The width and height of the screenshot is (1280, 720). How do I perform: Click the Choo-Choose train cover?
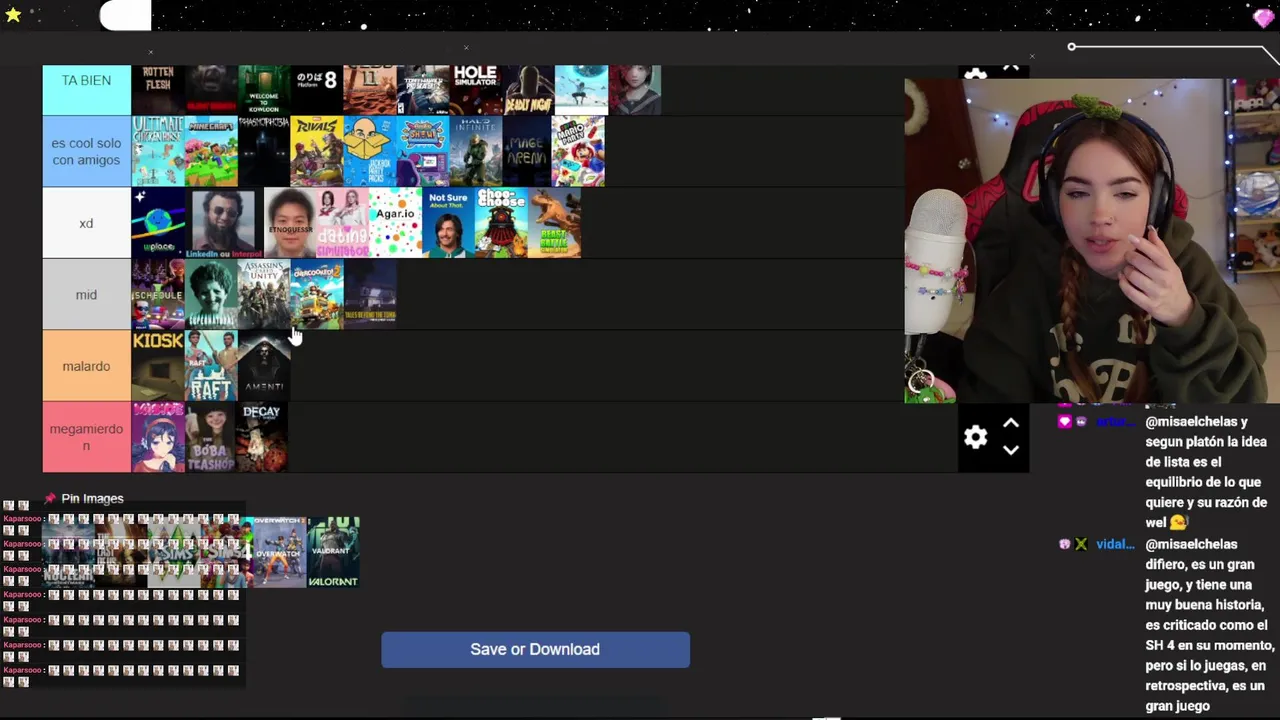[x=502, y=223]
